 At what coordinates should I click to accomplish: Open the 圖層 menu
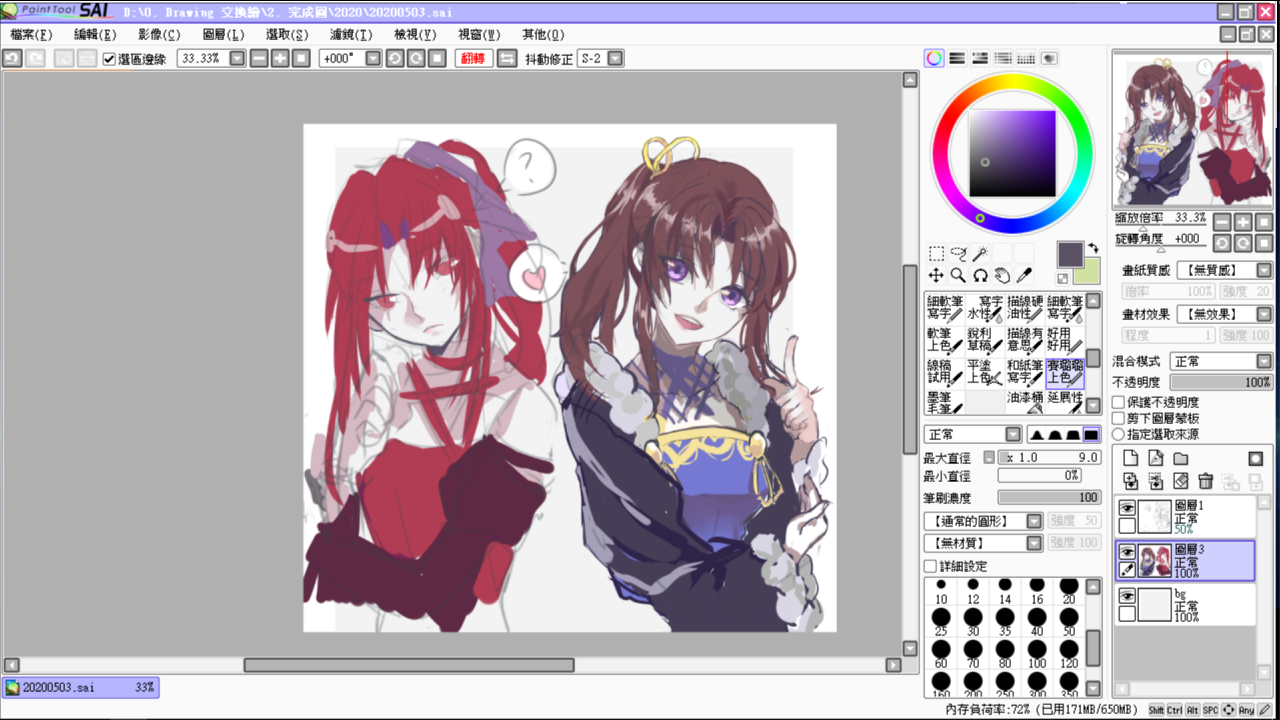click(x=223, y=34)
